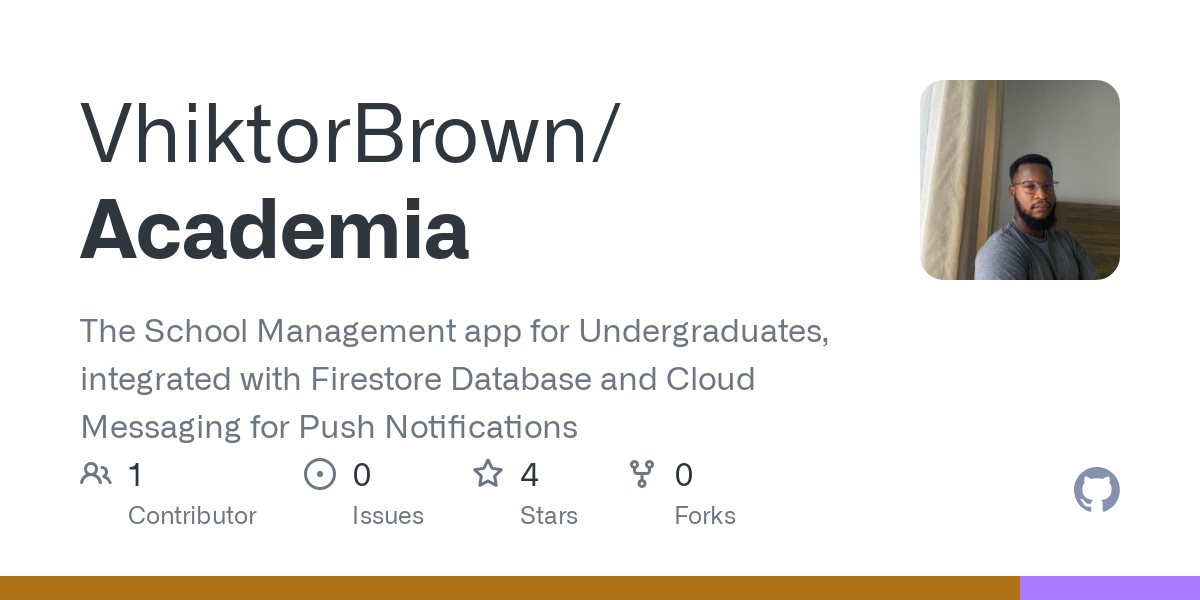Click the purple language bar segment

pyautogui.click(x=1110, y=588)
